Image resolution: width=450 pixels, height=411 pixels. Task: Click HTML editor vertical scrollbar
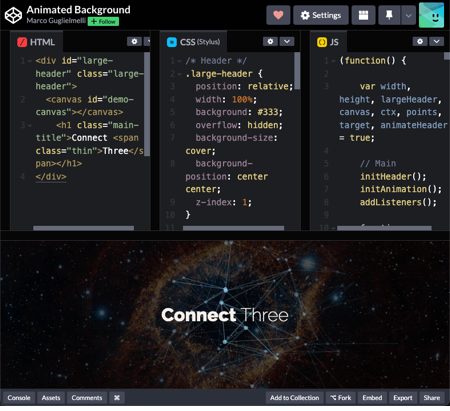point(147,104)
